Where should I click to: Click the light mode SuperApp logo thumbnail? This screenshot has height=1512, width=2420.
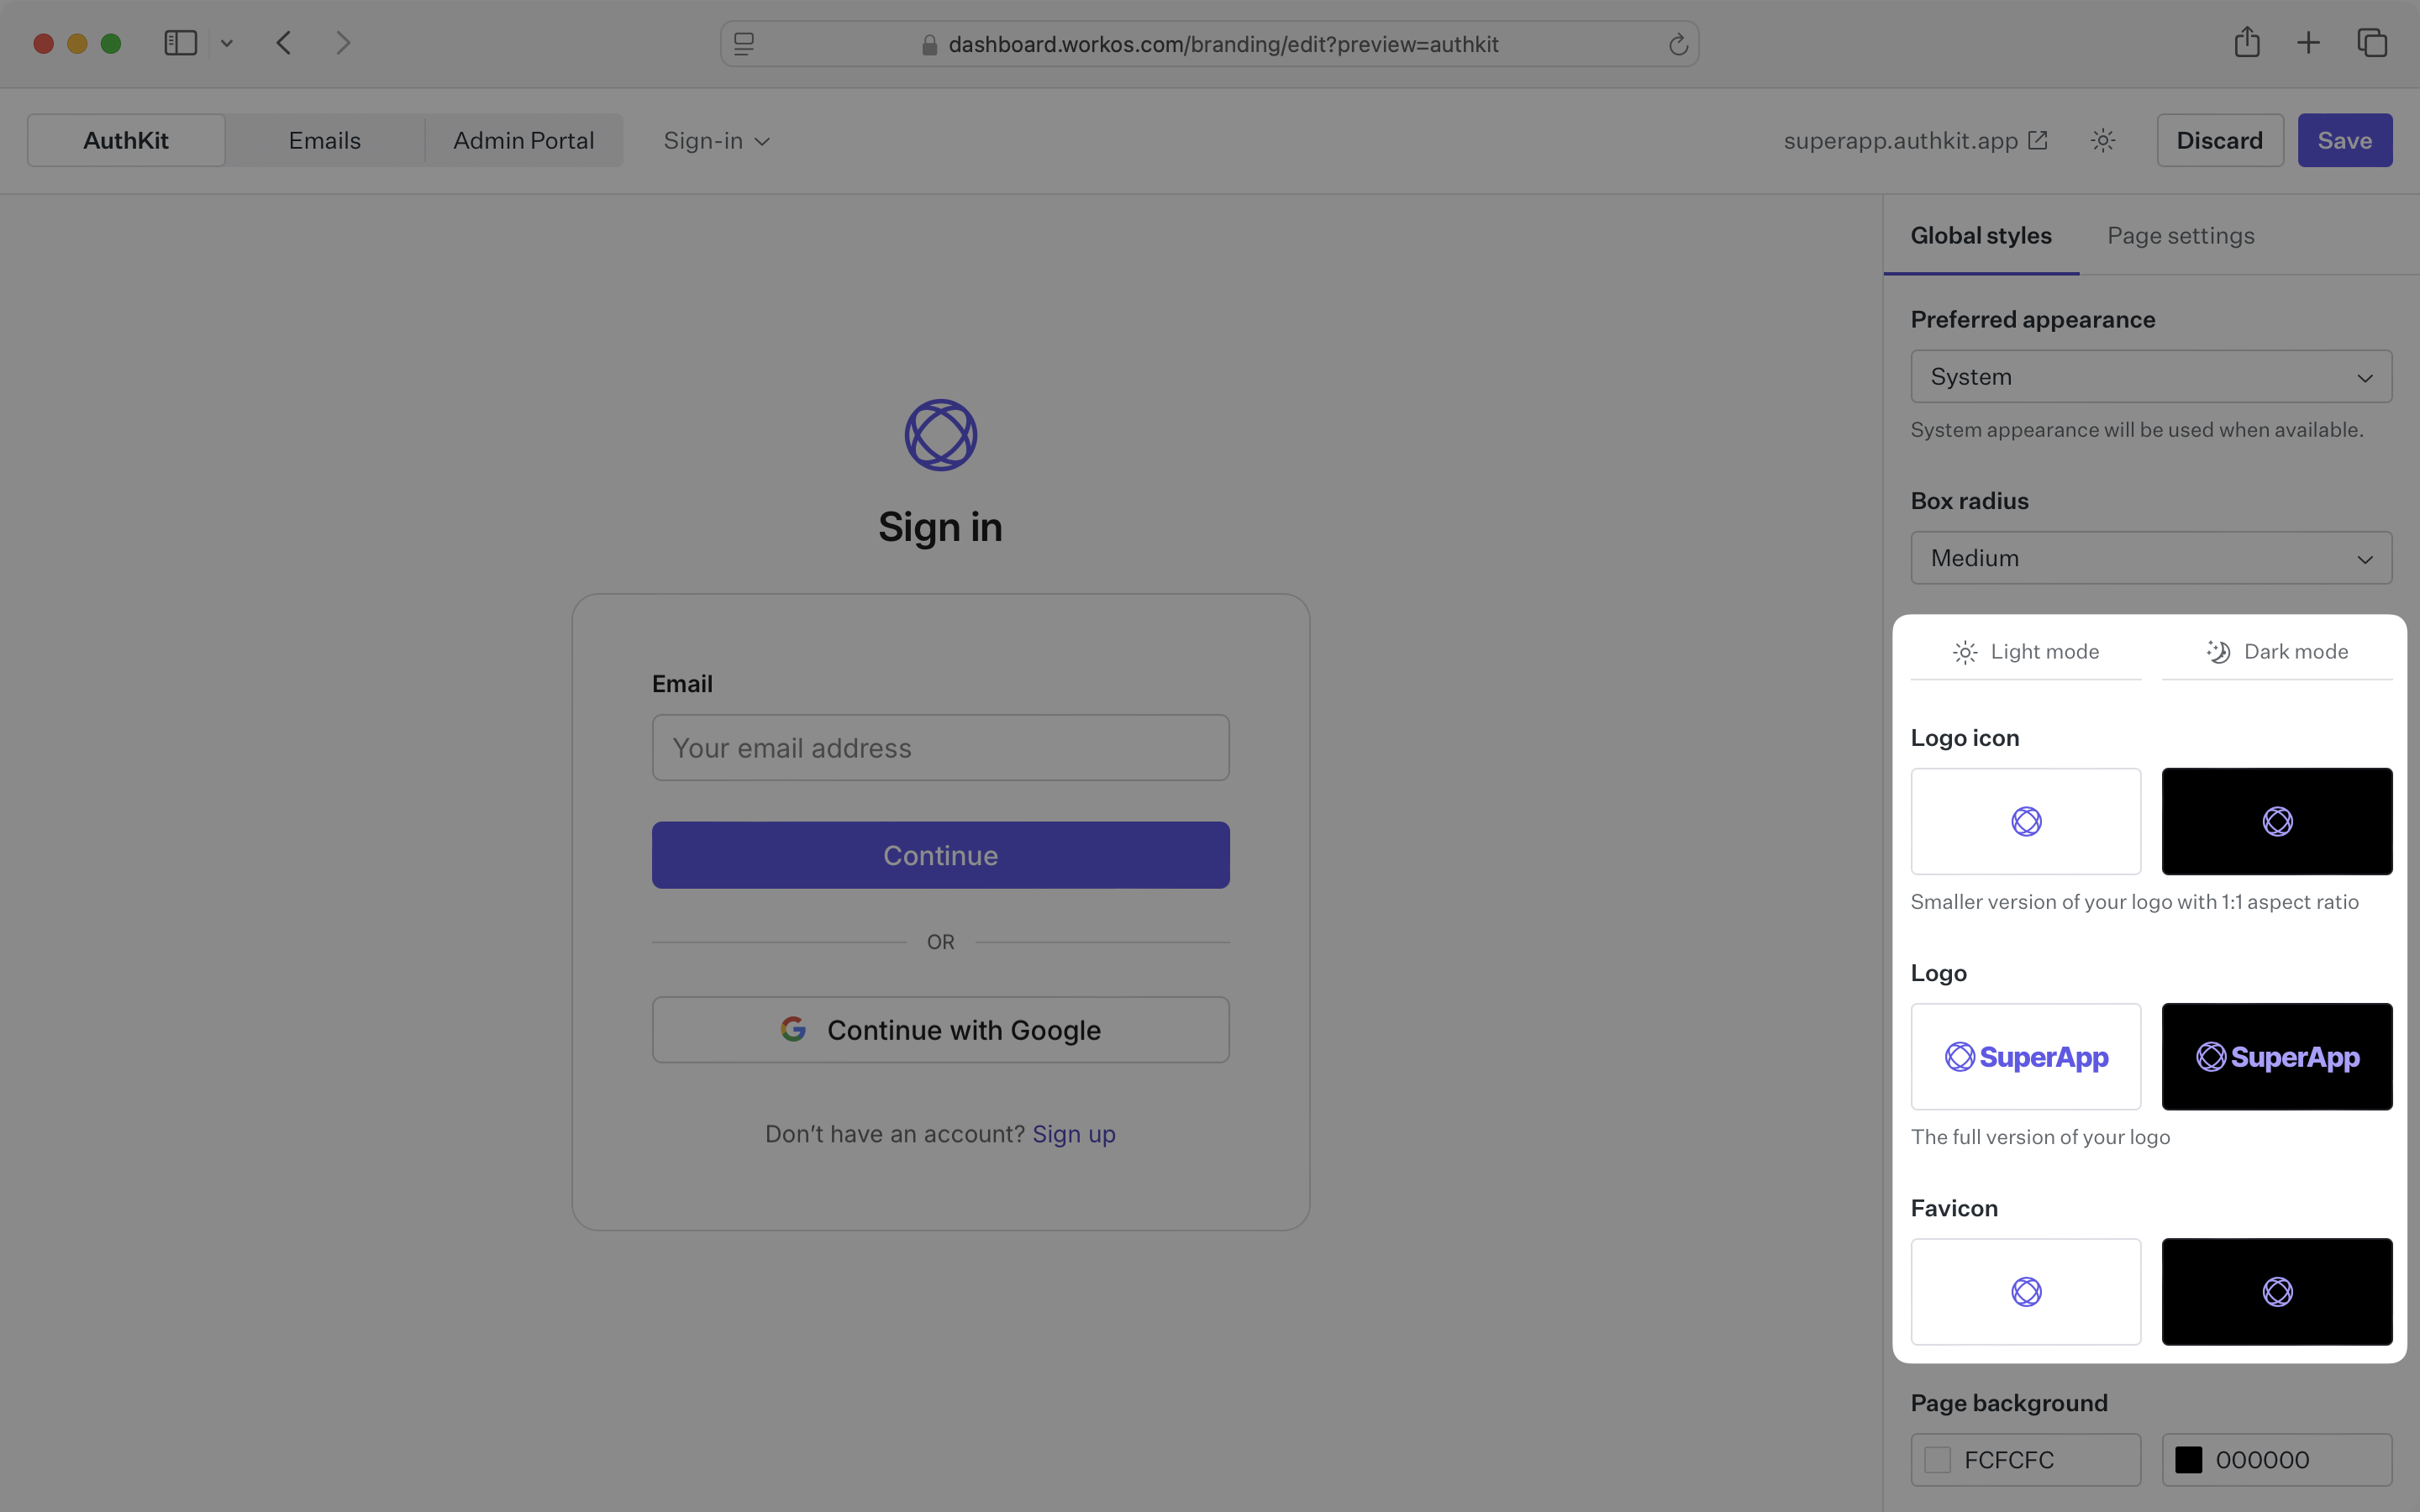pyautogui.click(x=2024, y=1056)
